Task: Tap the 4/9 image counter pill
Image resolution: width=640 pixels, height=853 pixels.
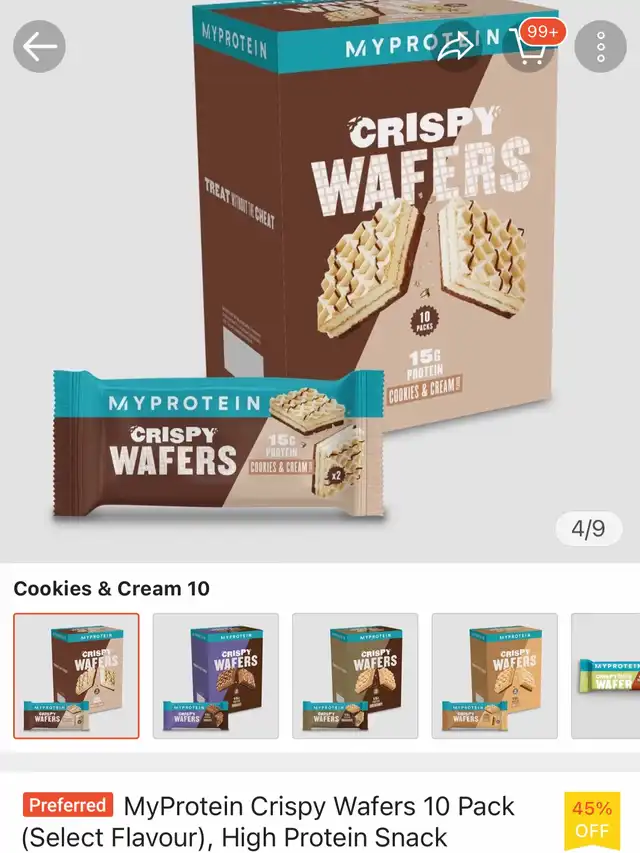Action: (x=588, y=528)
